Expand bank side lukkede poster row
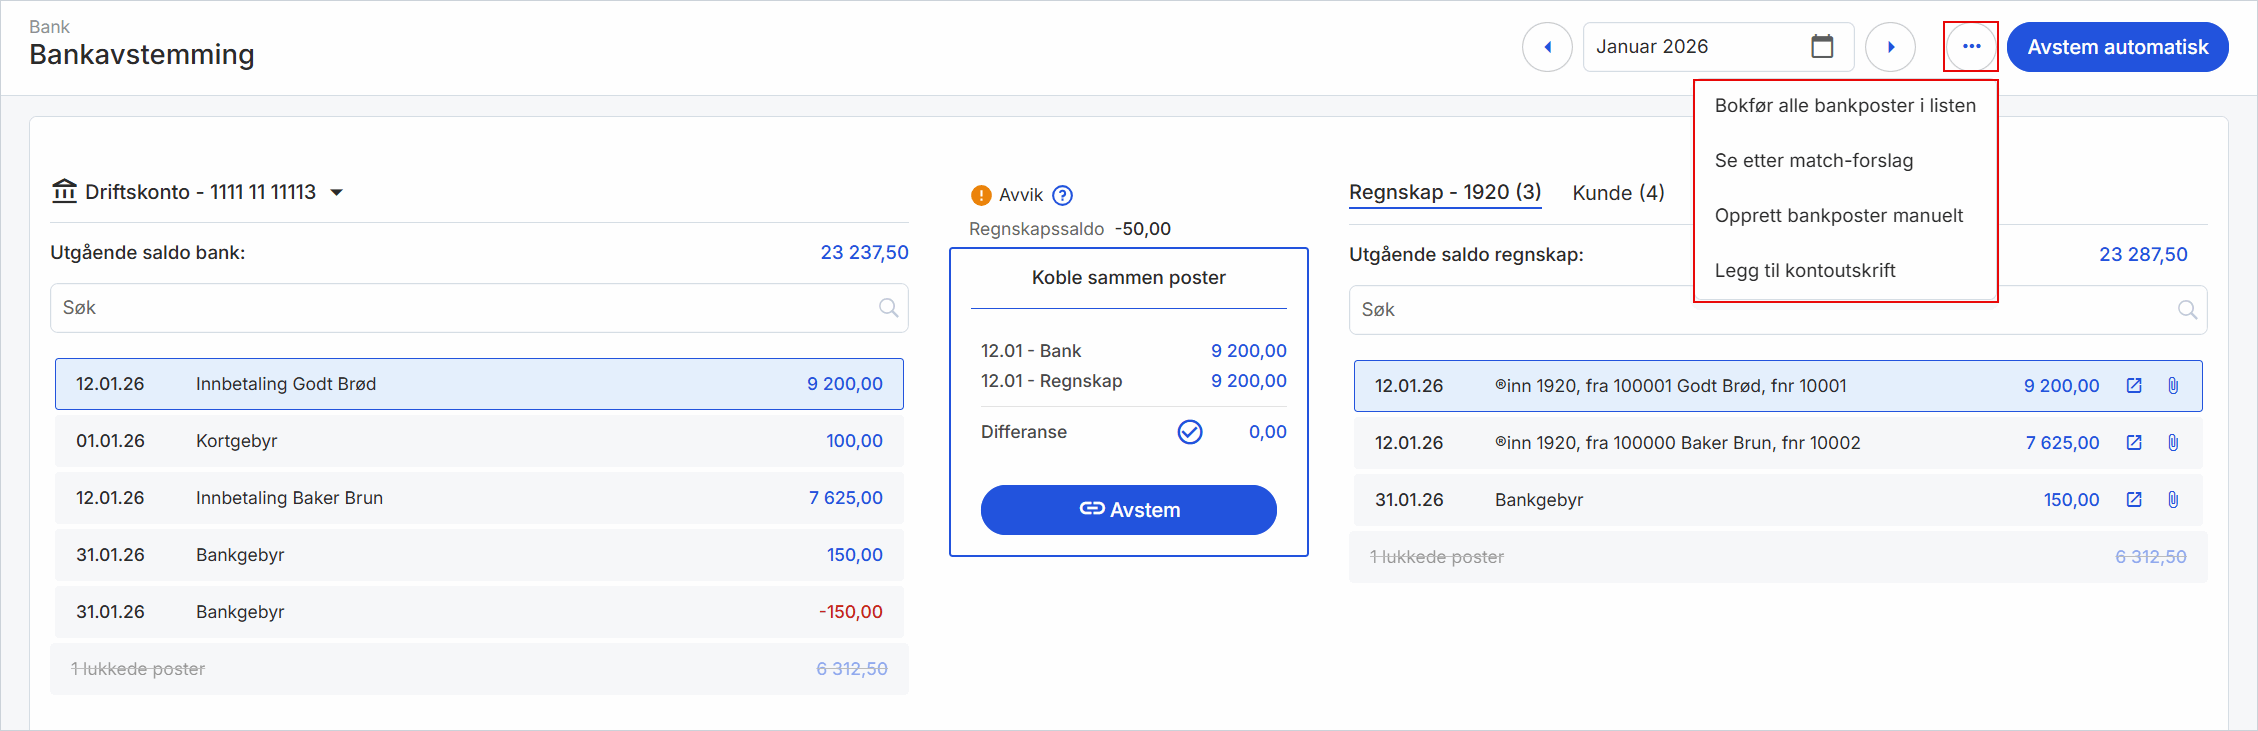 coord(479,669)
